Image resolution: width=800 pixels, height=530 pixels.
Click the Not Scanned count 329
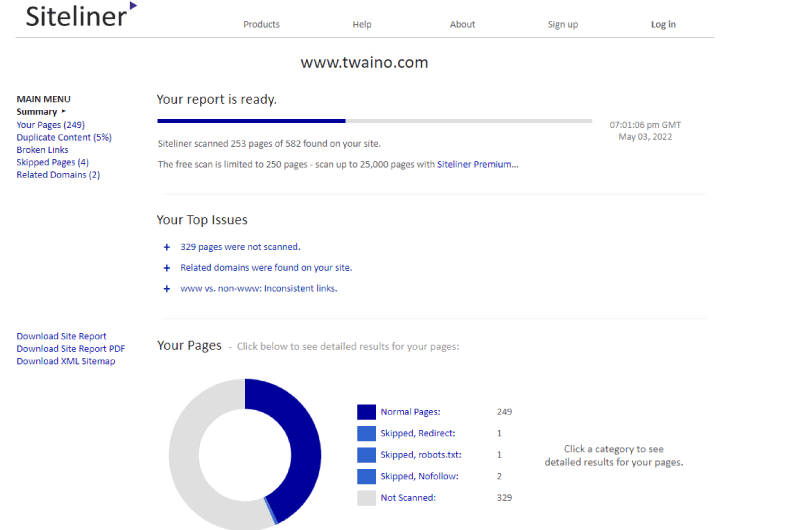pyautogui.click(x=504, y=497)
